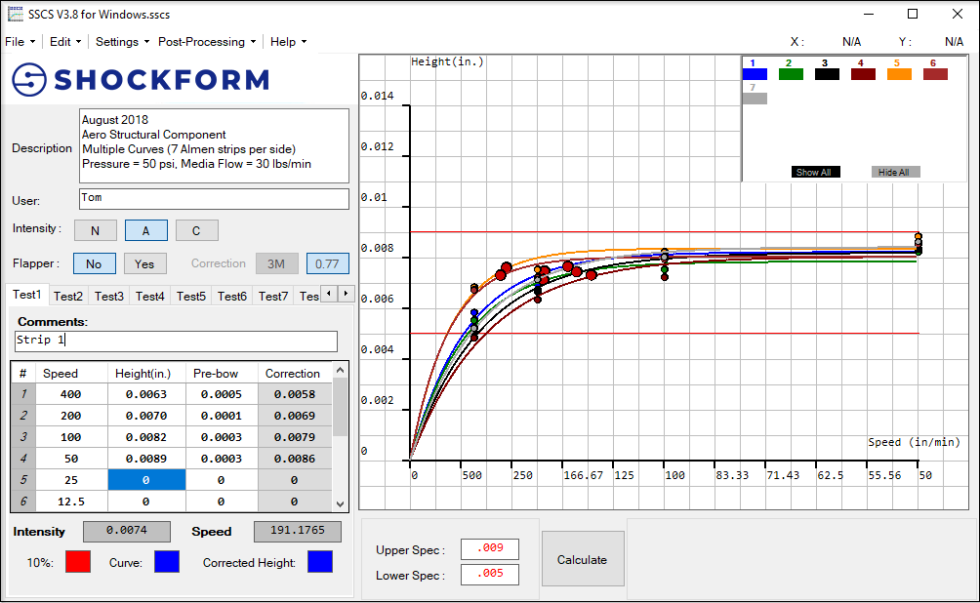This screenshot has width=980, height=603.
Task: Click the SSCS application icon in title bar
Action: pyautogui.click(x=14, y=14)
